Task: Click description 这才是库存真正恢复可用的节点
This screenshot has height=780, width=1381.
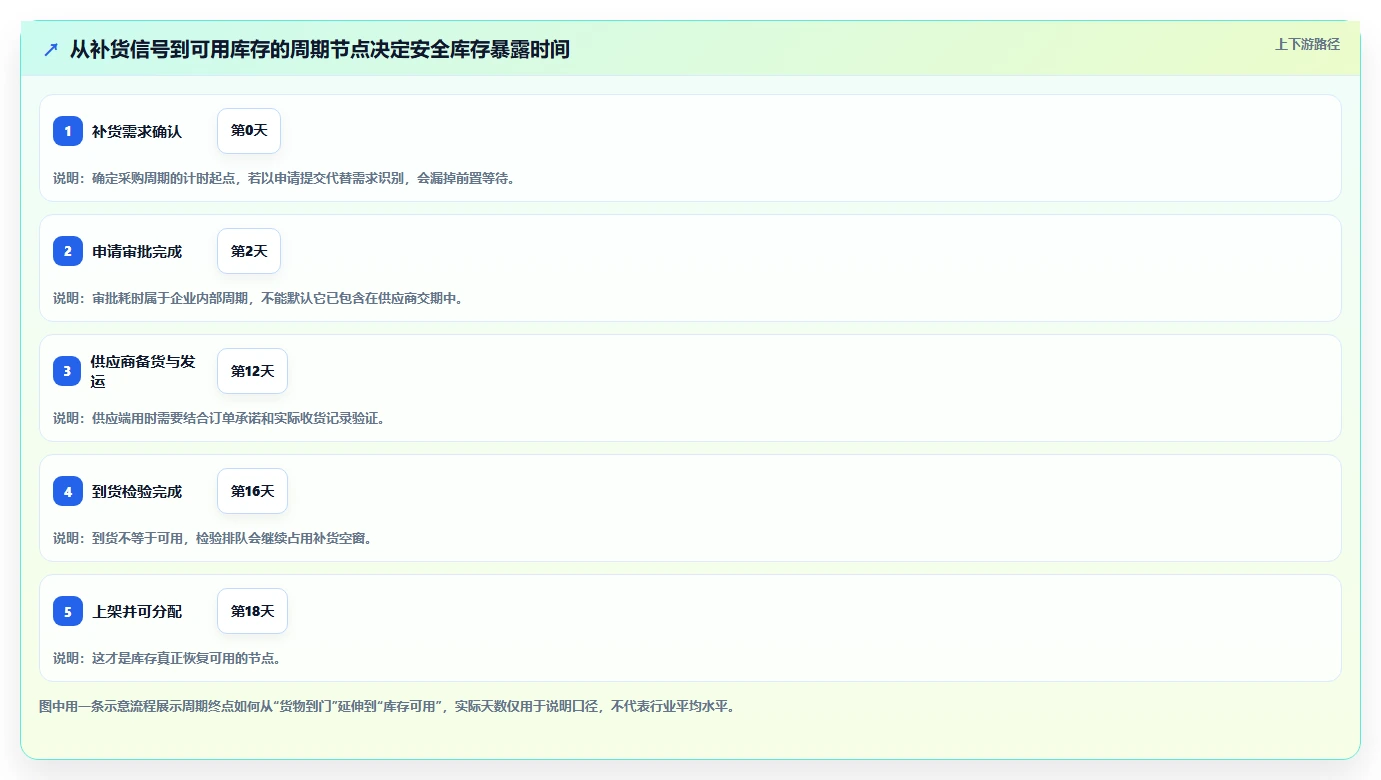Action: (167, 658)
